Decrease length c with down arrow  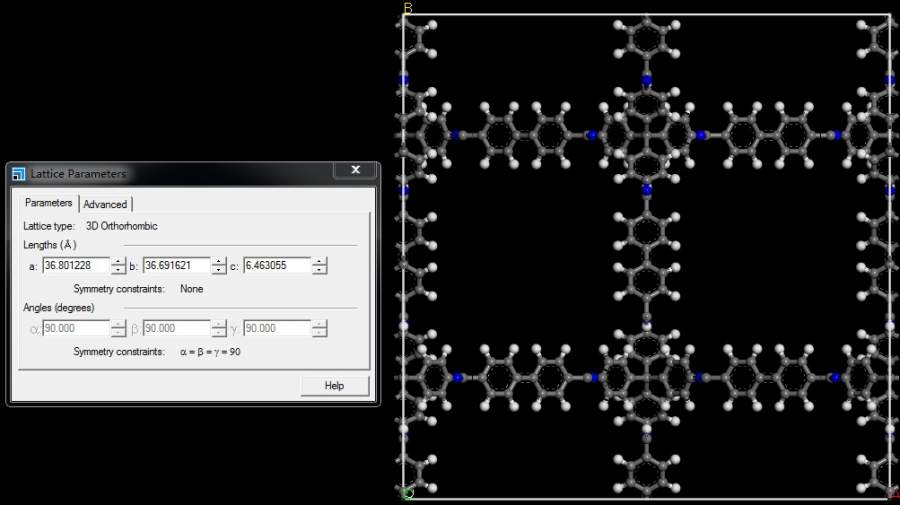(x=320, y=270)
